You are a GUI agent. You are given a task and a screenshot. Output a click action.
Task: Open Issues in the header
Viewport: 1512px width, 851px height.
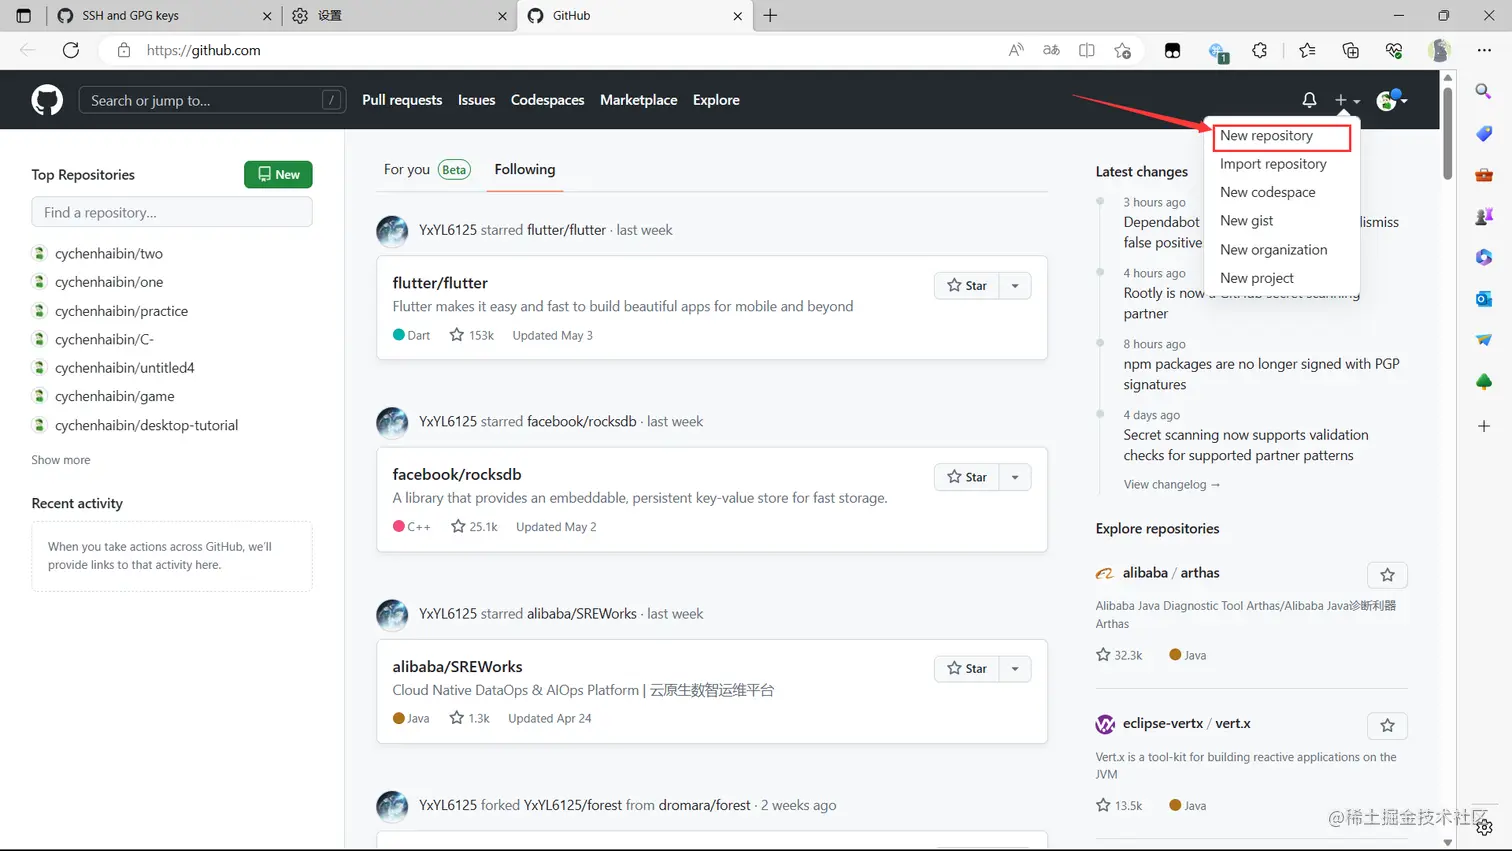coord(477,100)
